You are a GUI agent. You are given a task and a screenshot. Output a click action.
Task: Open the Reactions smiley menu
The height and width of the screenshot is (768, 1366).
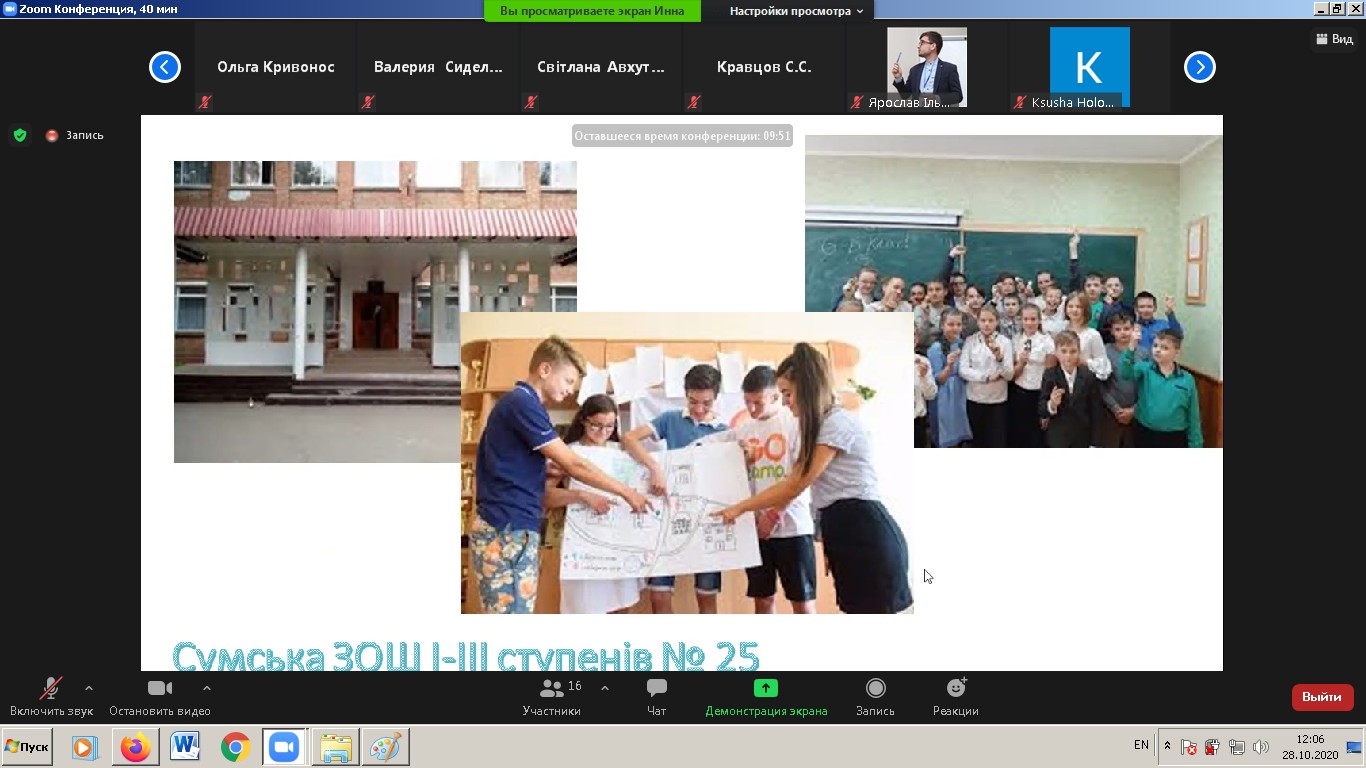[955, 688]
